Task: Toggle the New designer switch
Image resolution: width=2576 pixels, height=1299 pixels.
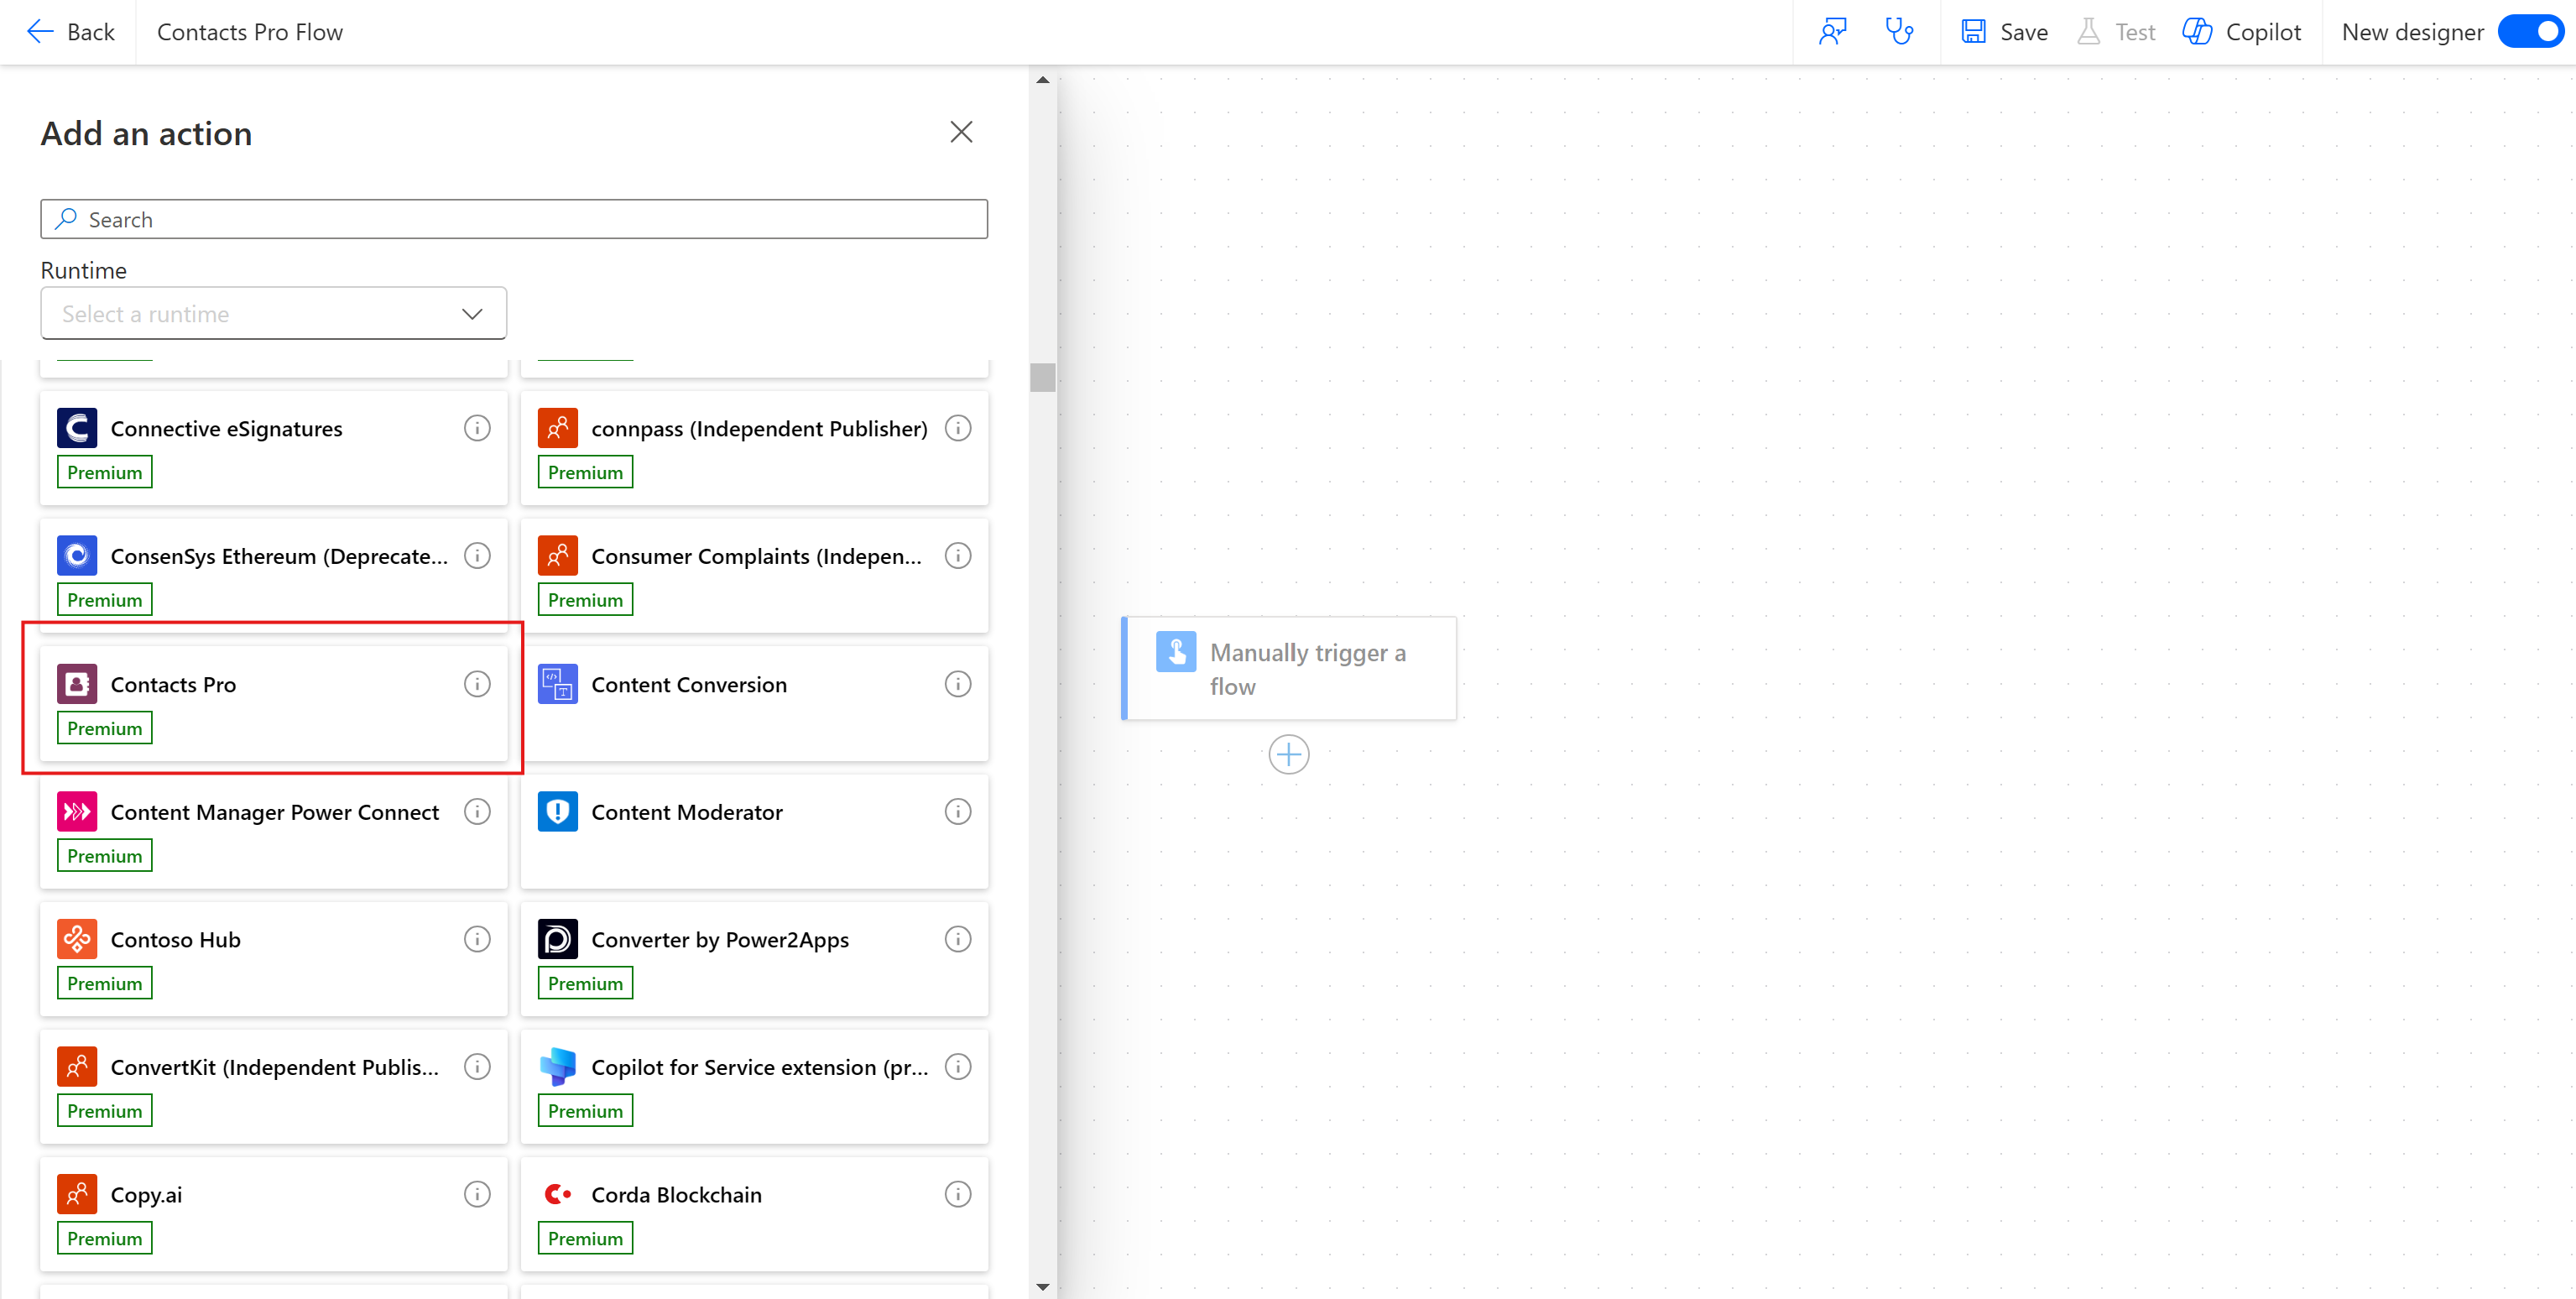Action: pos(2530,32)
